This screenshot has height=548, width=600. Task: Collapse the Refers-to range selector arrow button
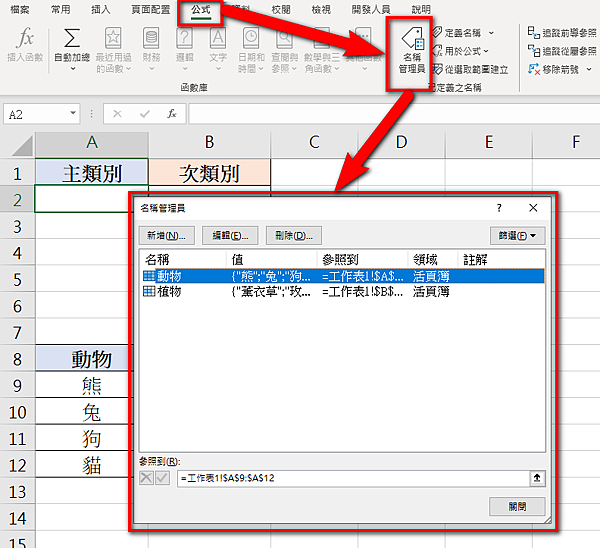(537, 478)
